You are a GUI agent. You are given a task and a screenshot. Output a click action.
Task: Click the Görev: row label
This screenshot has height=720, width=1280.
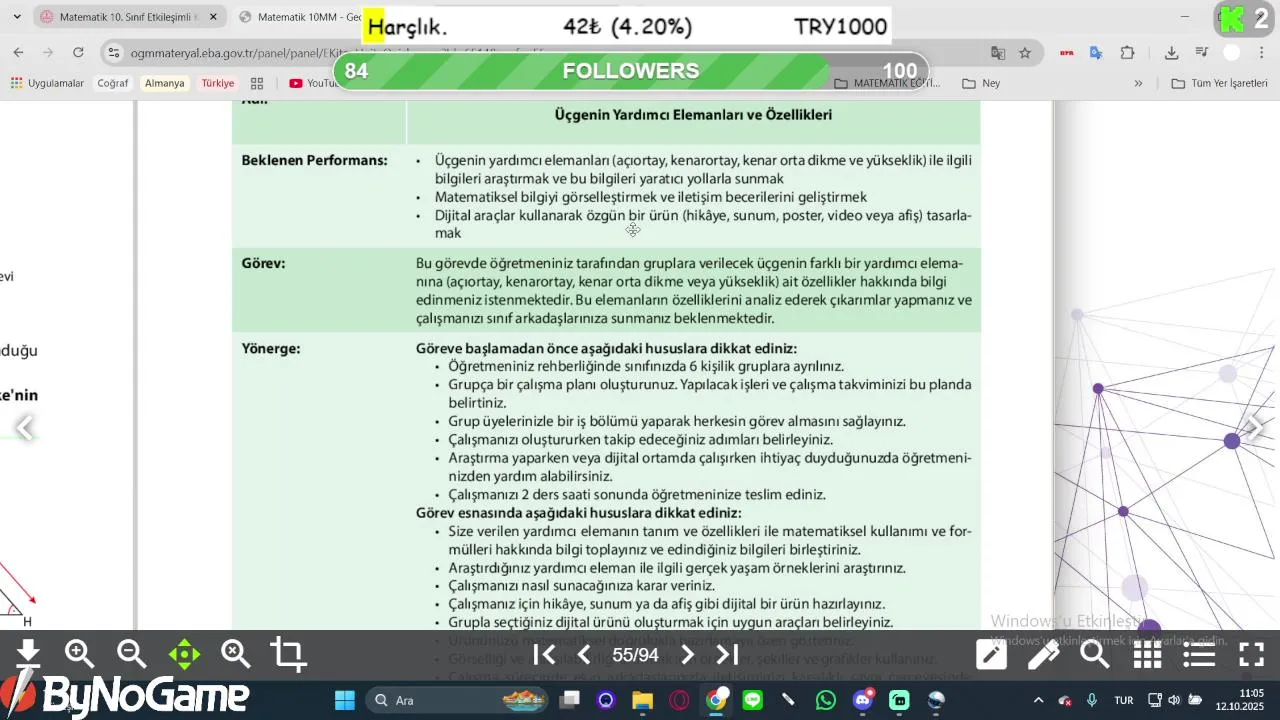pyautogui.click(x=263, y=263)
